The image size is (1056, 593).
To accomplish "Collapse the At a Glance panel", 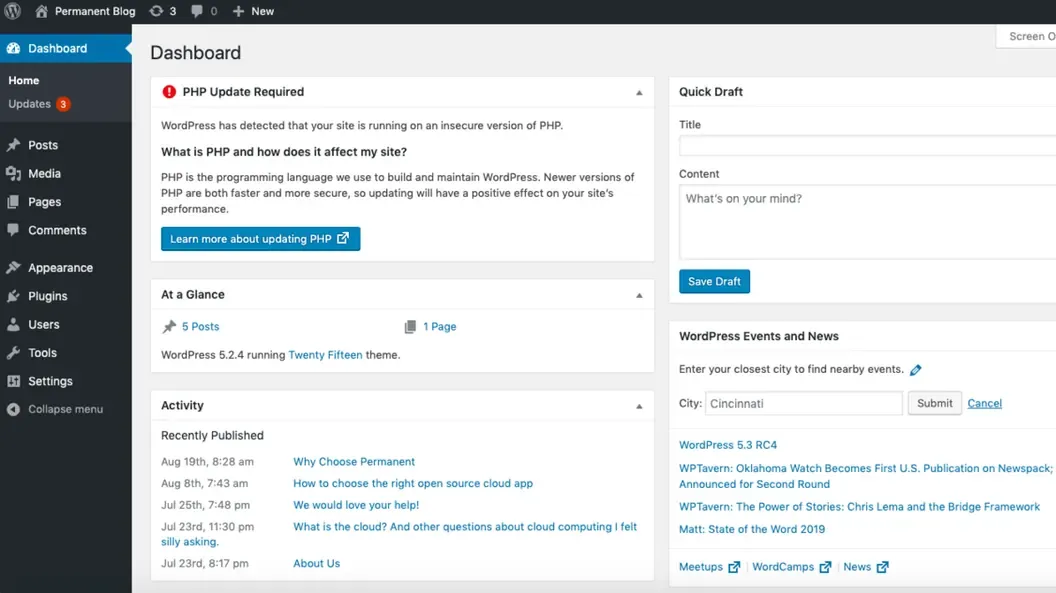I will click(x=639, y=295).
